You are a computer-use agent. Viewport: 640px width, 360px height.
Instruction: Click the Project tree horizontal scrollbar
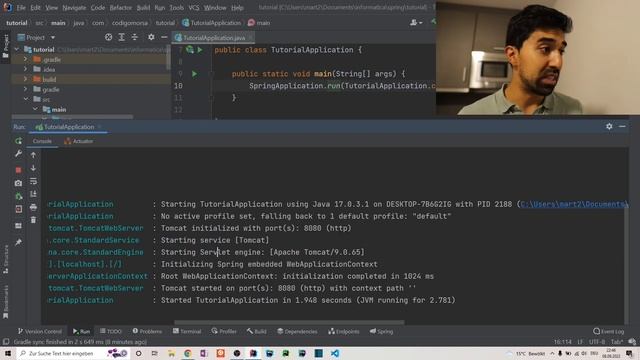pyautogui.click(x=72, y=117)
